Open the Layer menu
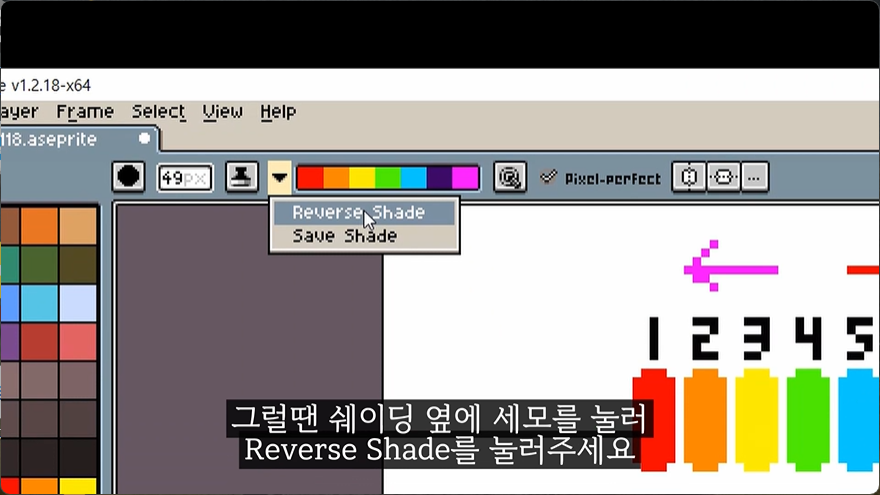 pos(19,112)
